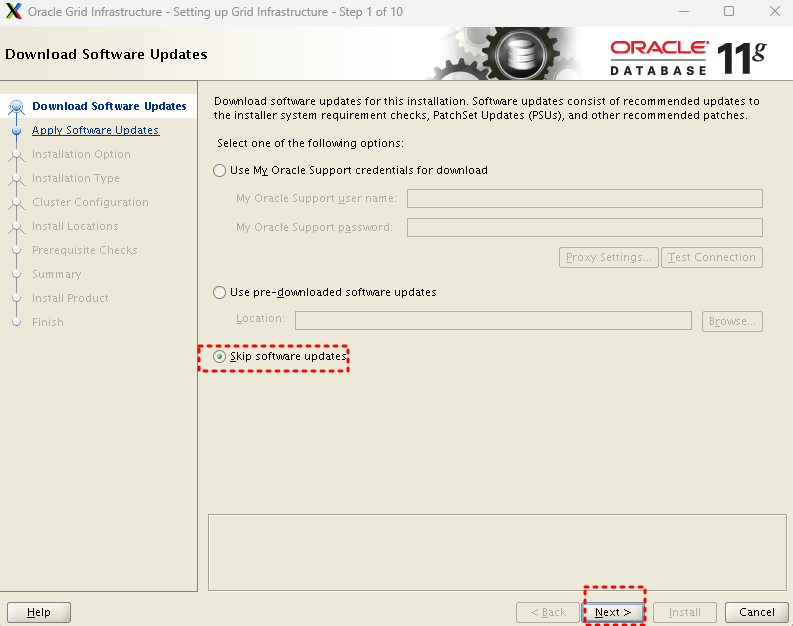Click Install Locations step label
This screenshot has height=626, width=793.
tap(75, 226)
